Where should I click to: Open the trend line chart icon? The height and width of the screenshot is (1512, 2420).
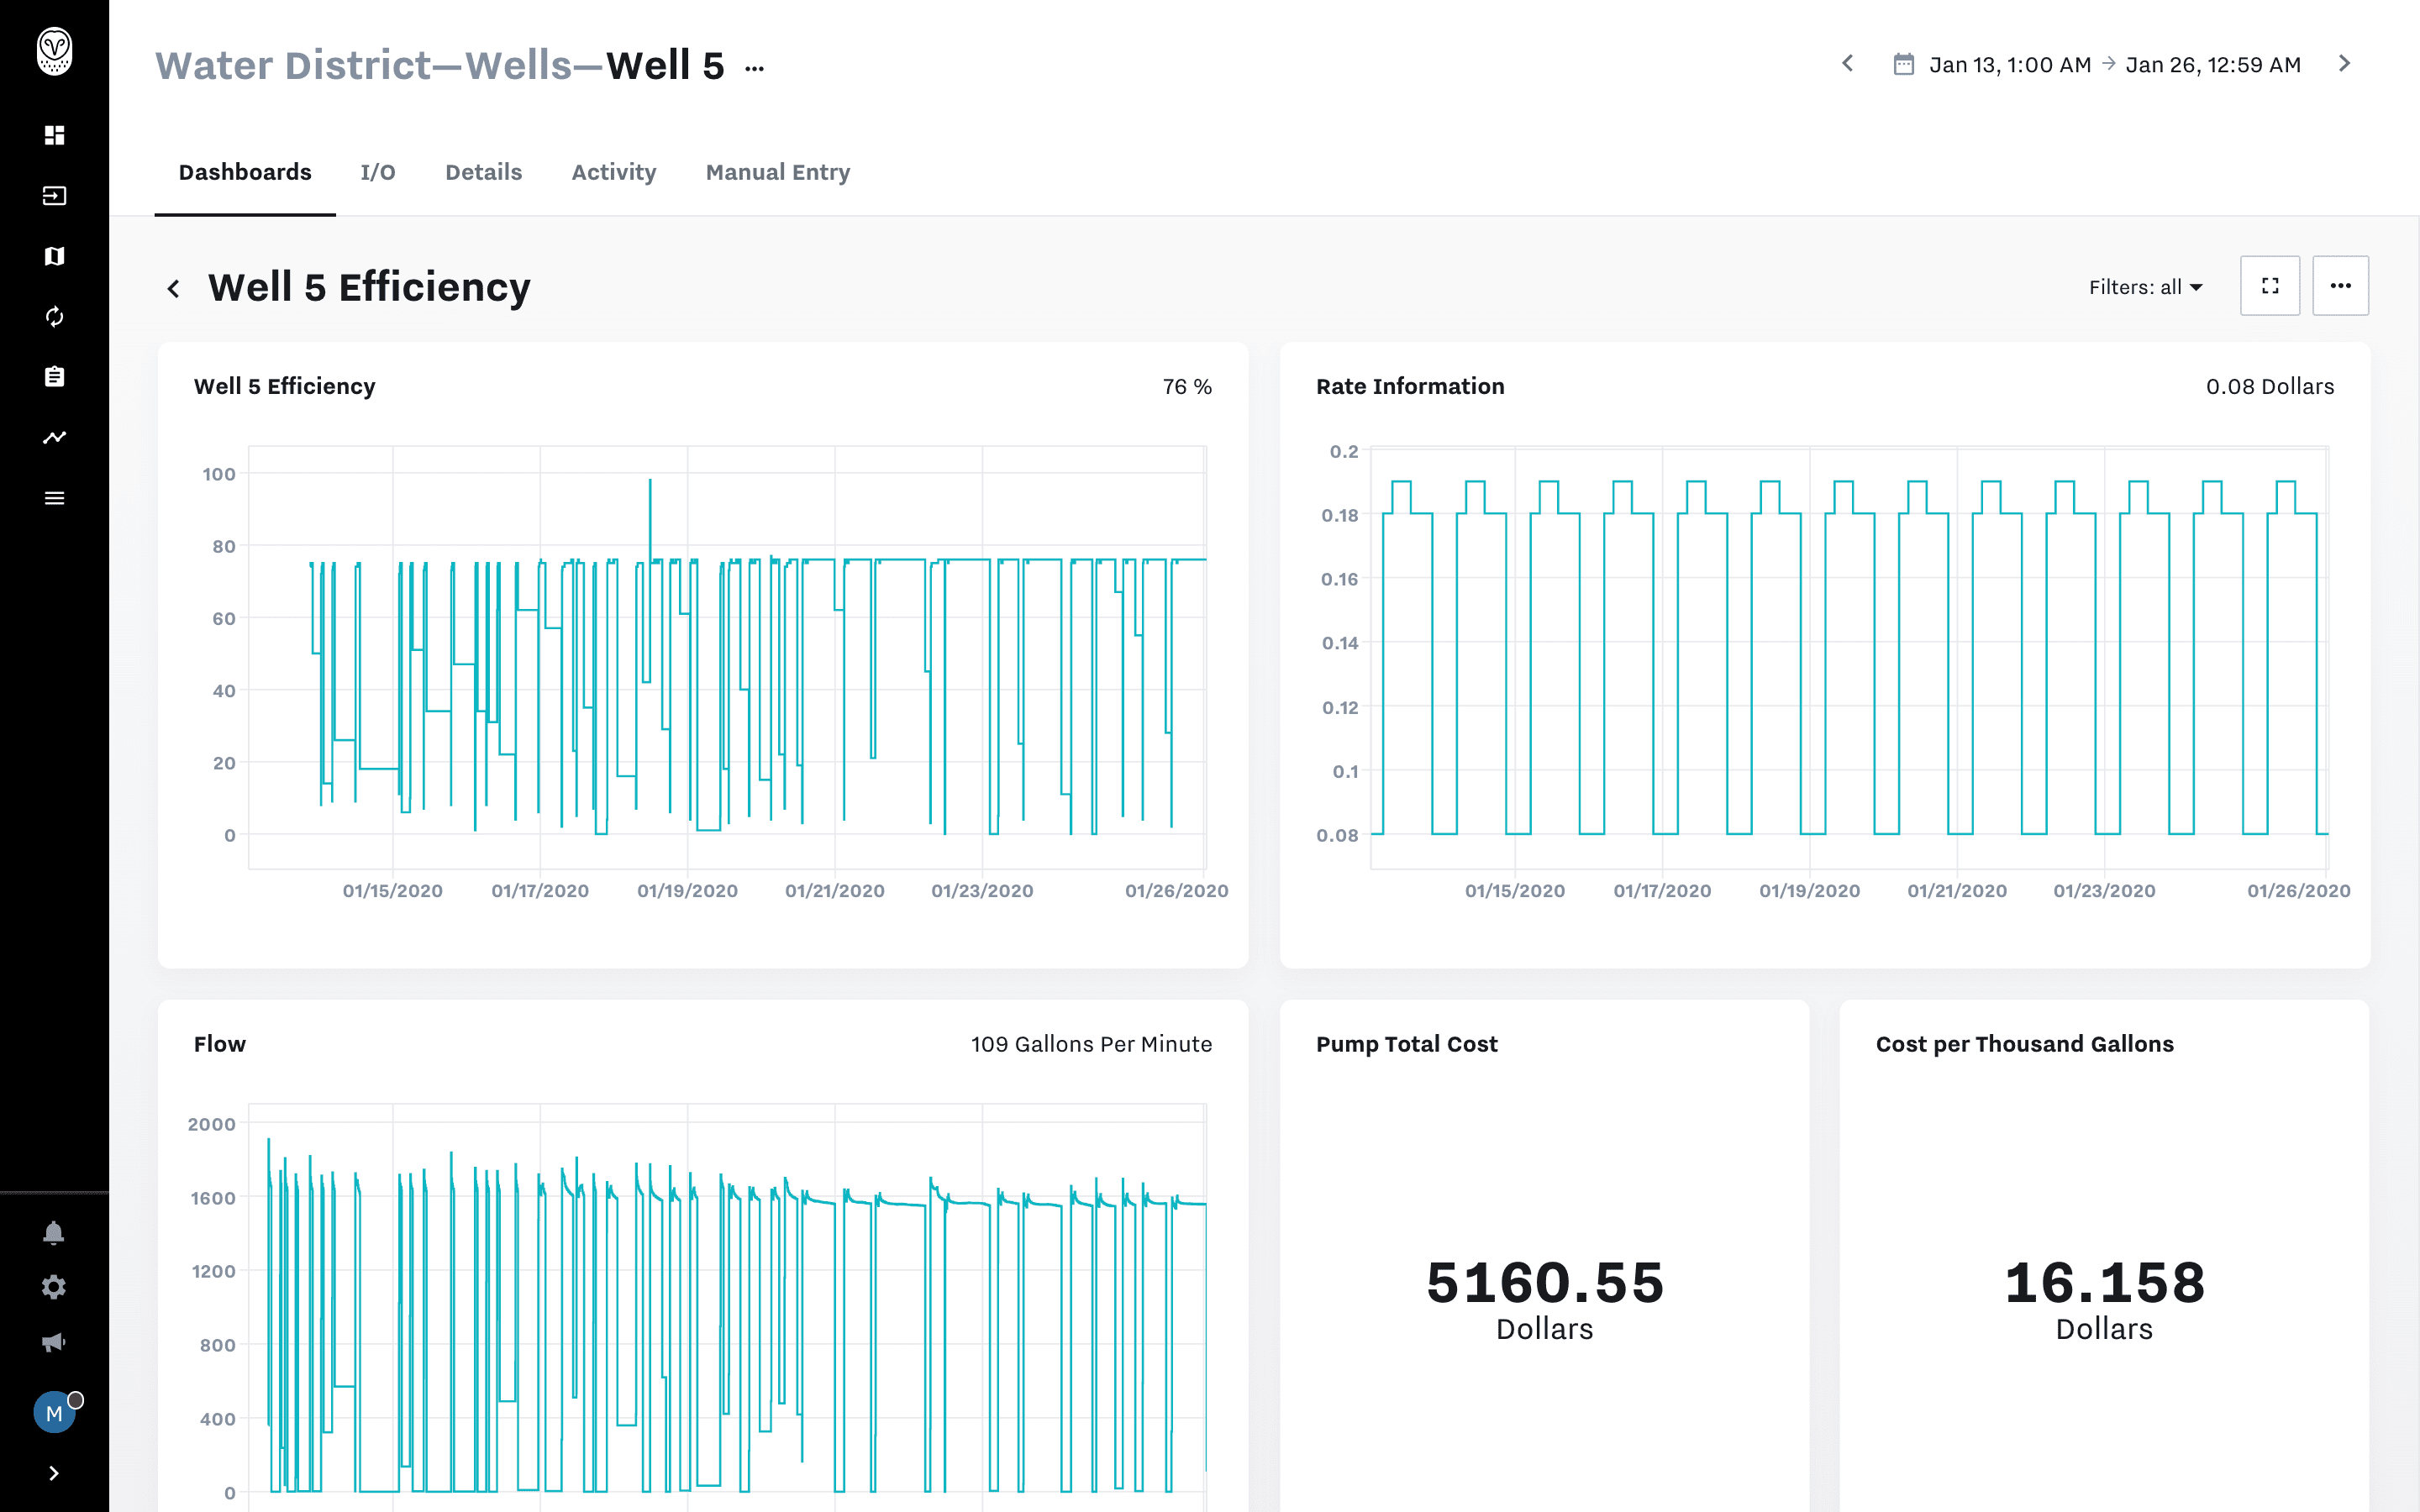coord(54,437)
